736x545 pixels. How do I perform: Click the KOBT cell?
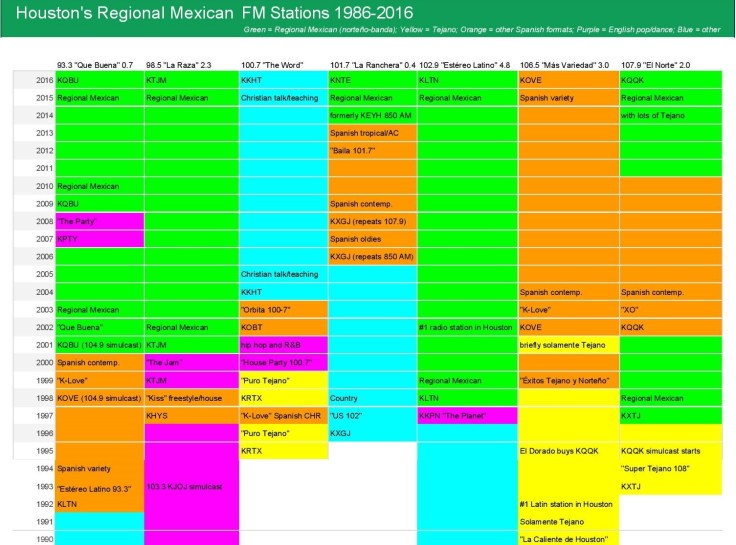[x=284, y=327]
